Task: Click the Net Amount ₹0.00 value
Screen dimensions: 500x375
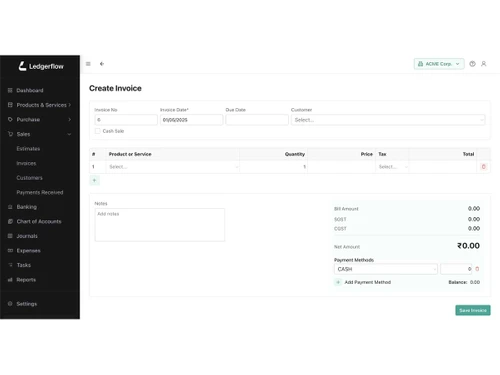Action: click(x=468, y=246)
